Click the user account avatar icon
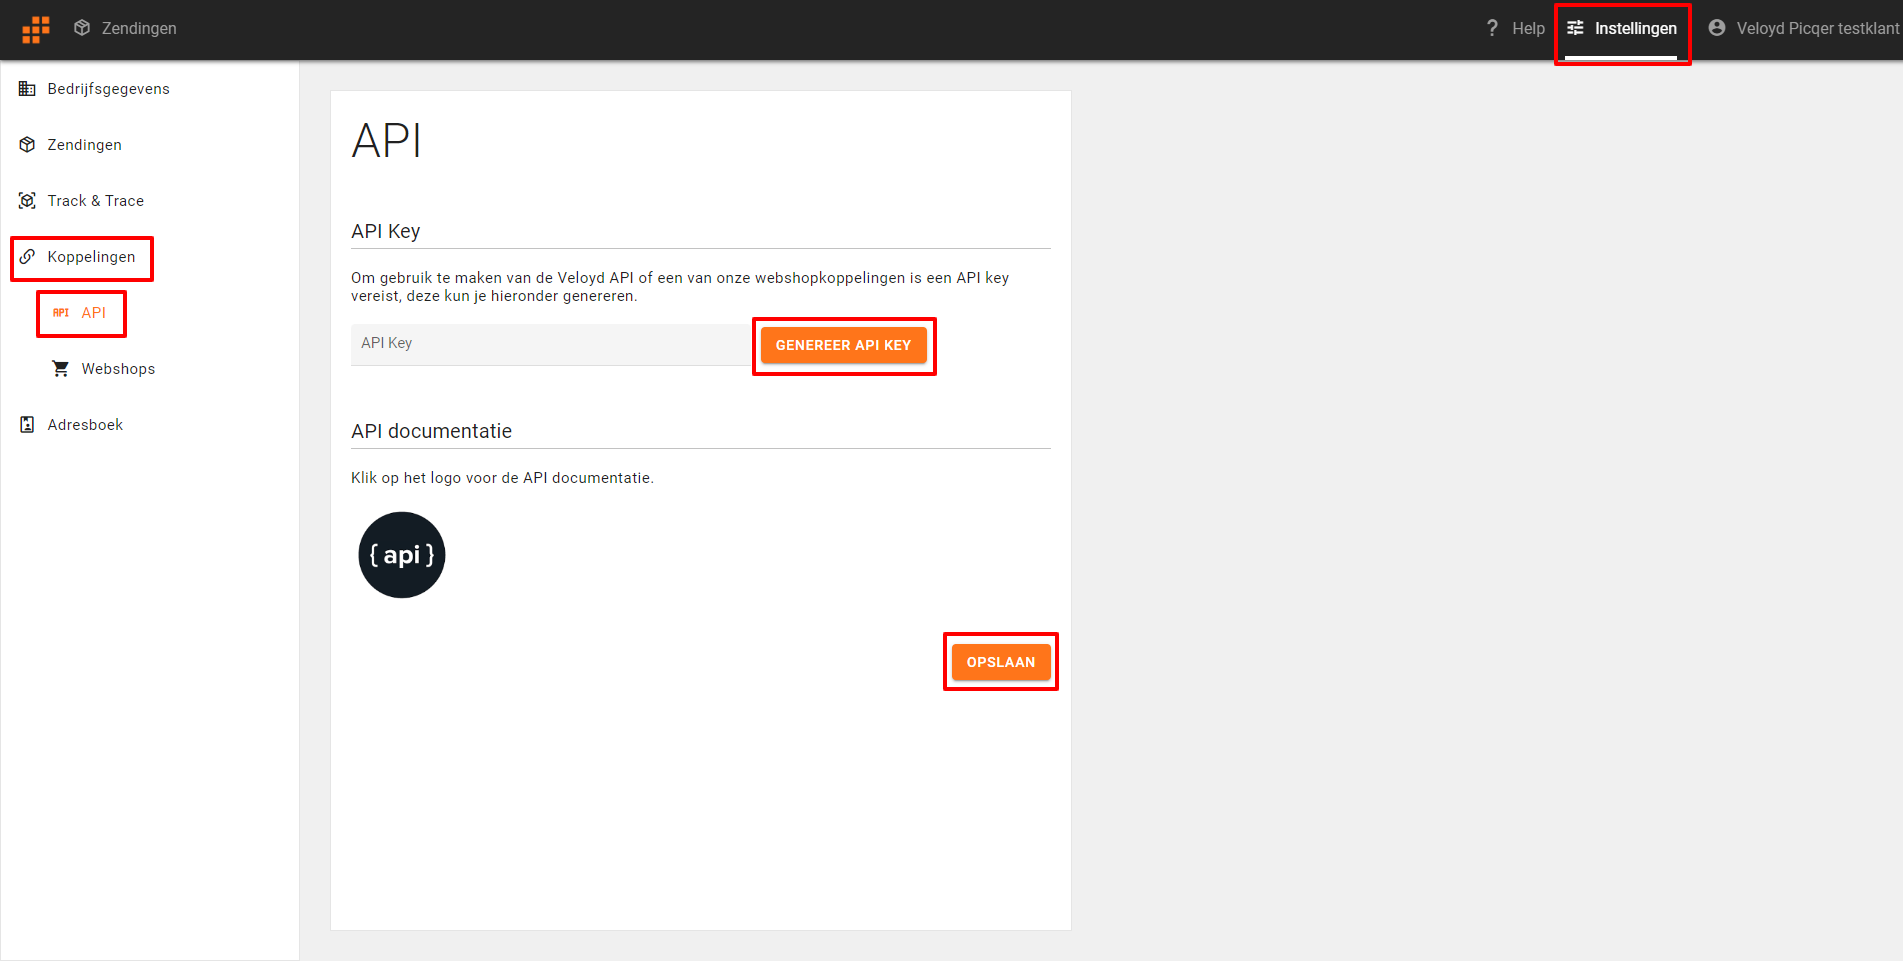The height and width of the screenshot is (961, 1903). click(1717, 28)
